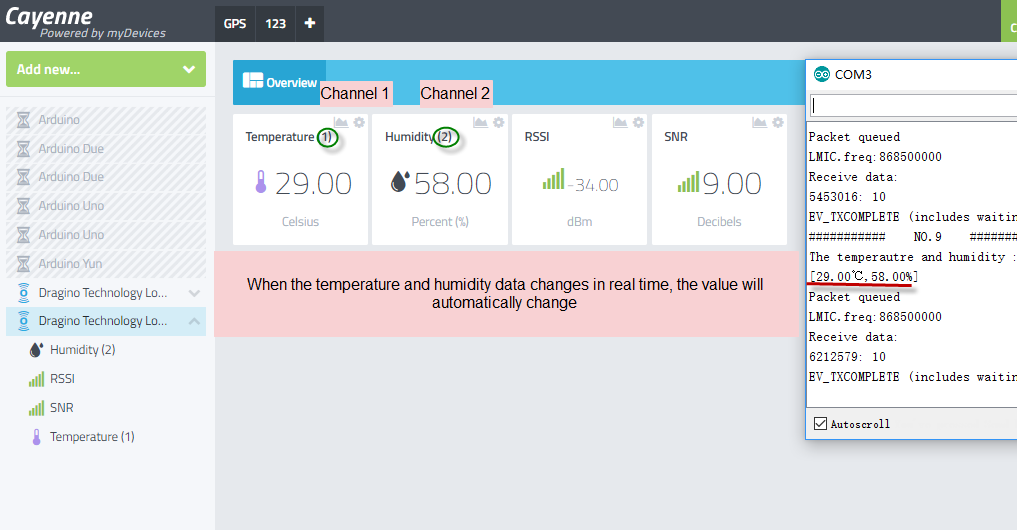Viewport: 1017px width, 530px height.
Task: Click 'Celsius' unit label
Action: tap(300, 222)
